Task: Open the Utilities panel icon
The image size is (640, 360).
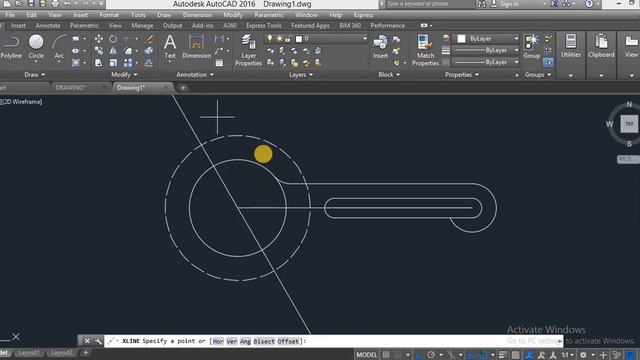Action: tap(571, 46)
